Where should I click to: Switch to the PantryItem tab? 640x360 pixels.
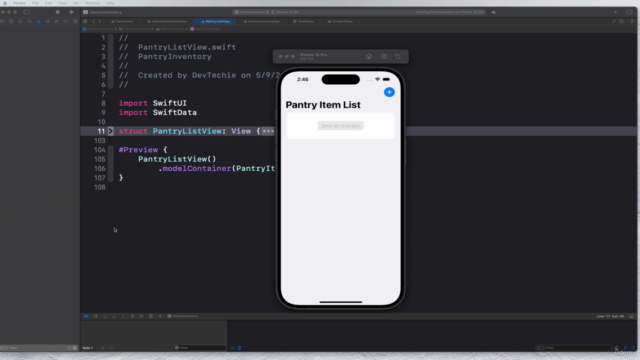(x=122, y=21)
